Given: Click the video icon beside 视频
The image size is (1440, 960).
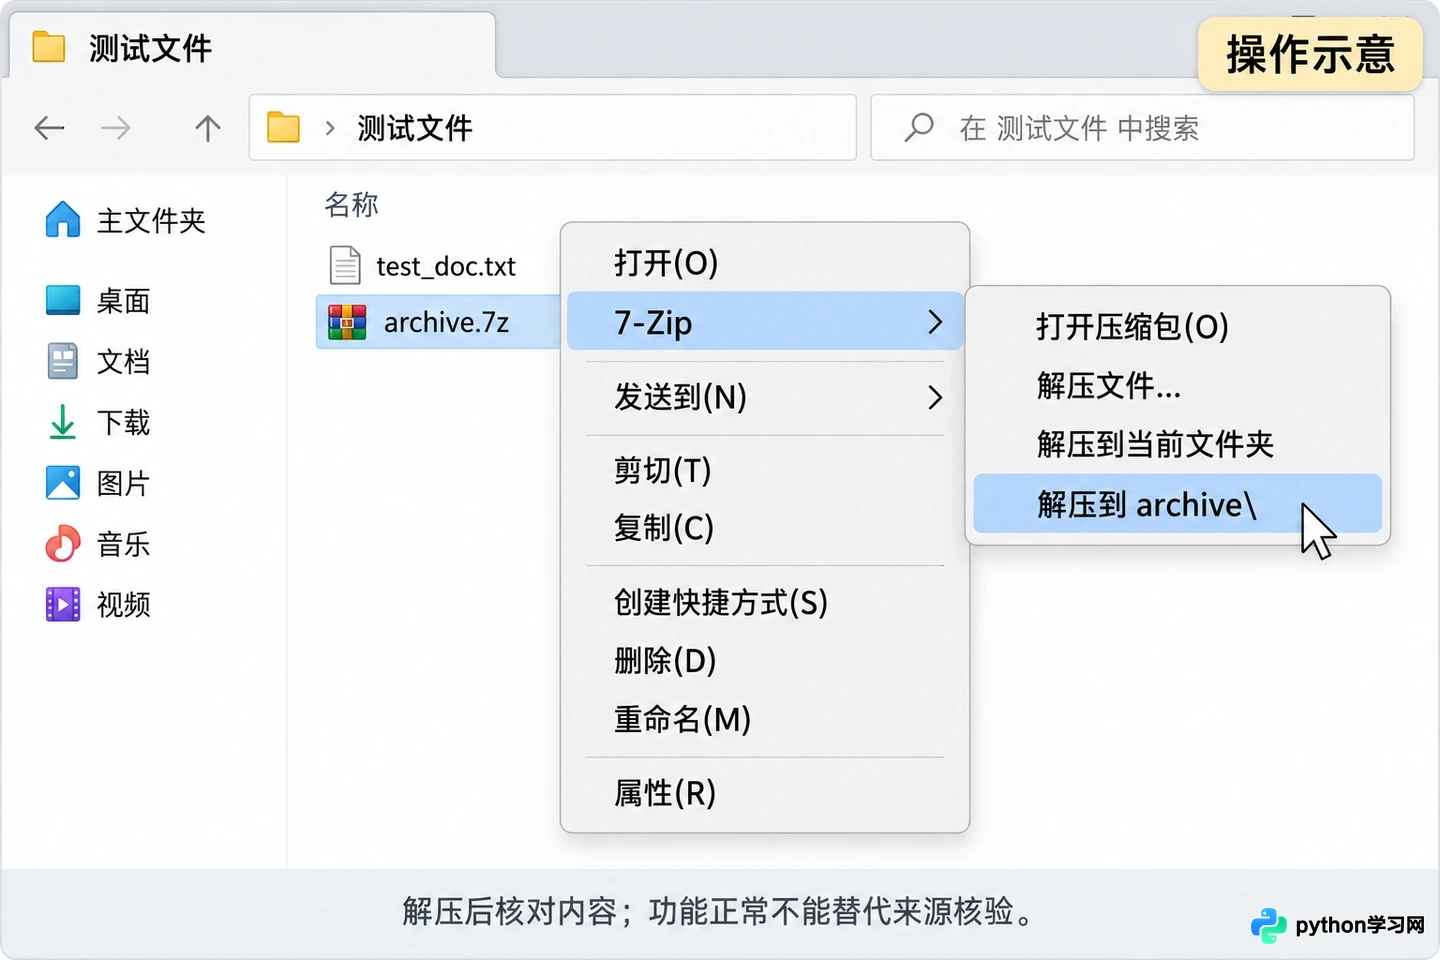Looking at the screenshot, I should coord(63,604).
